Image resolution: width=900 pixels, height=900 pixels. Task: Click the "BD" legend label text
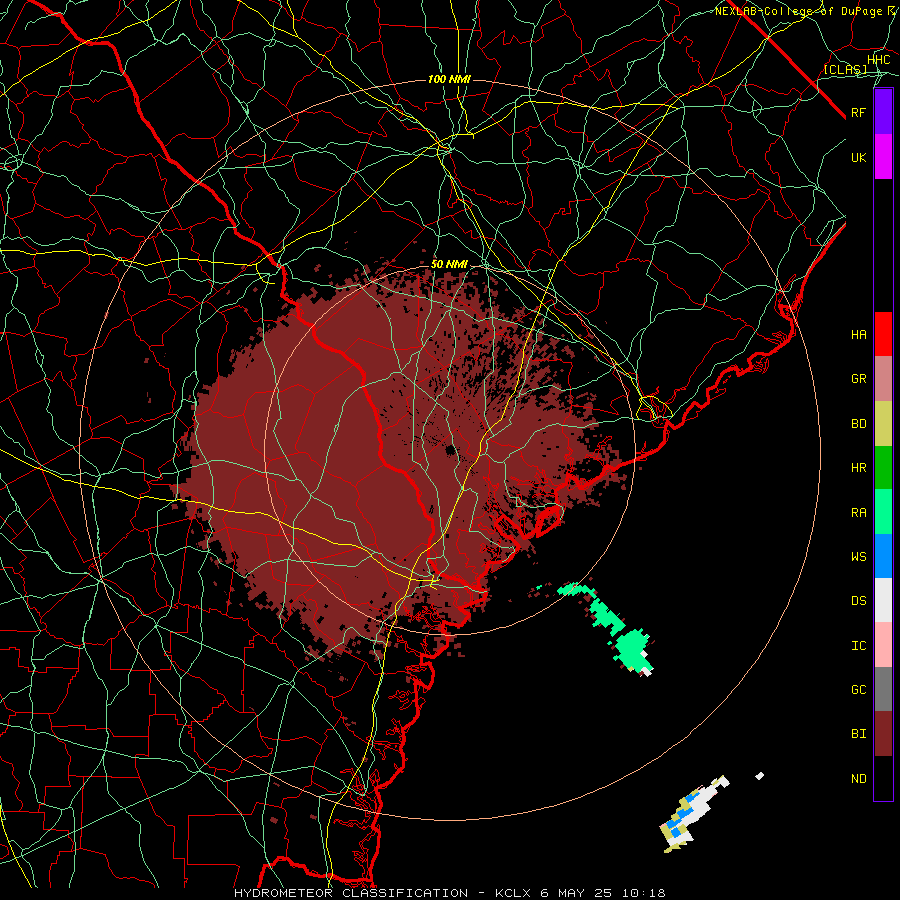858,424
